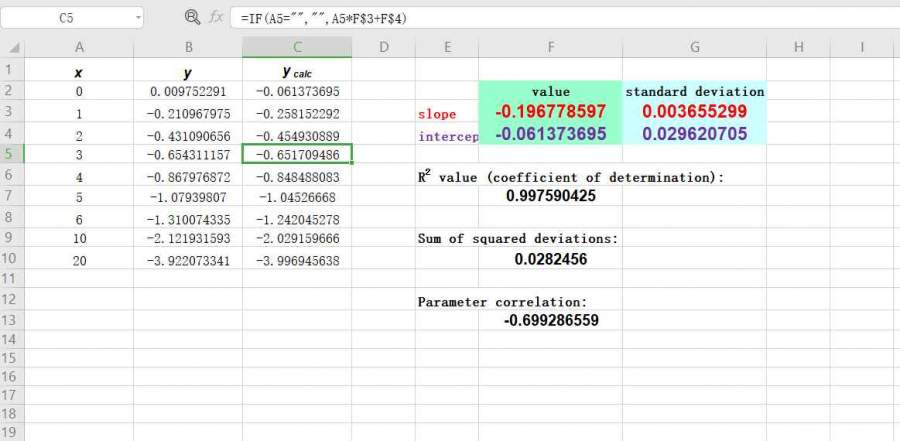Click slope standard deviation 0.003655299 cell
The width and height of the screenshot is (900, 441).
(694, 112)
